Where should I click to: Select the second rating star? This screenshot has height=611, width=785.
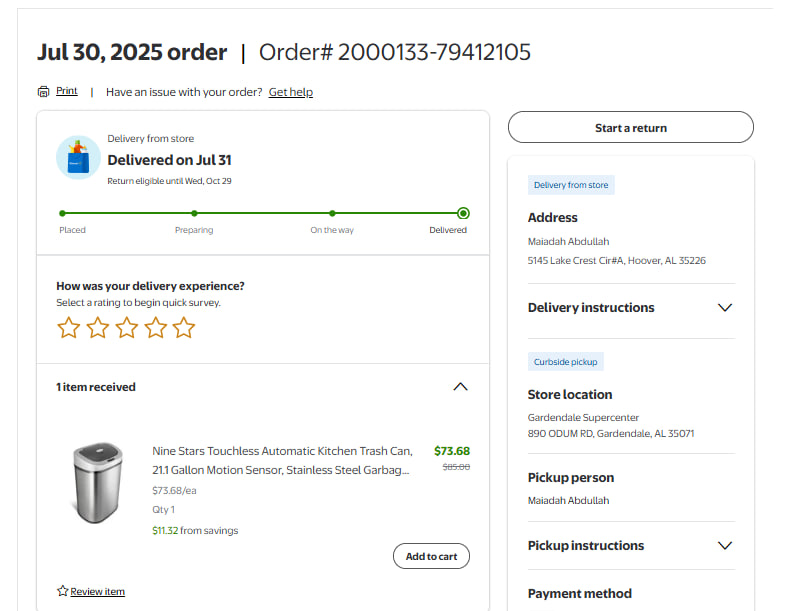point(97,328)
